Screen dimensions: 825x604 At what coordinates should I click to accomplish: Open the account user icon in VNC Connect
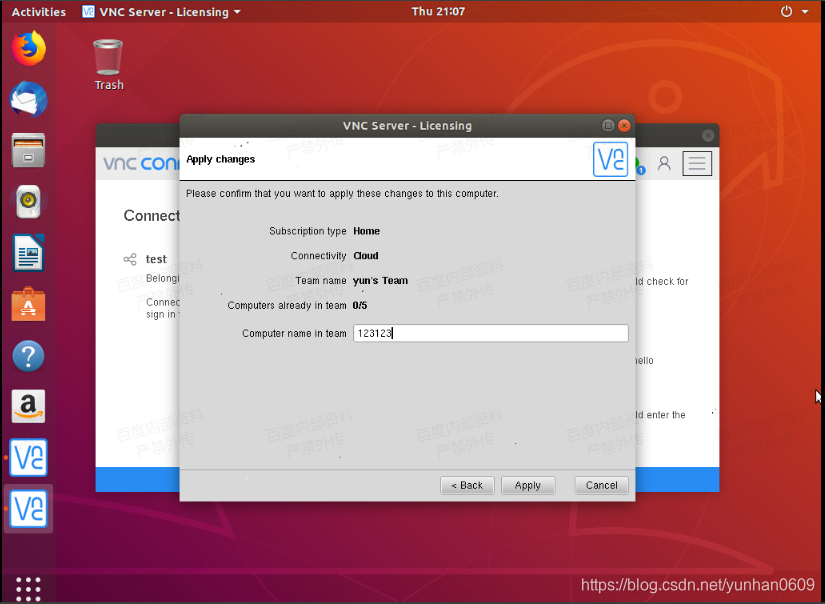[x=664, y=164]
